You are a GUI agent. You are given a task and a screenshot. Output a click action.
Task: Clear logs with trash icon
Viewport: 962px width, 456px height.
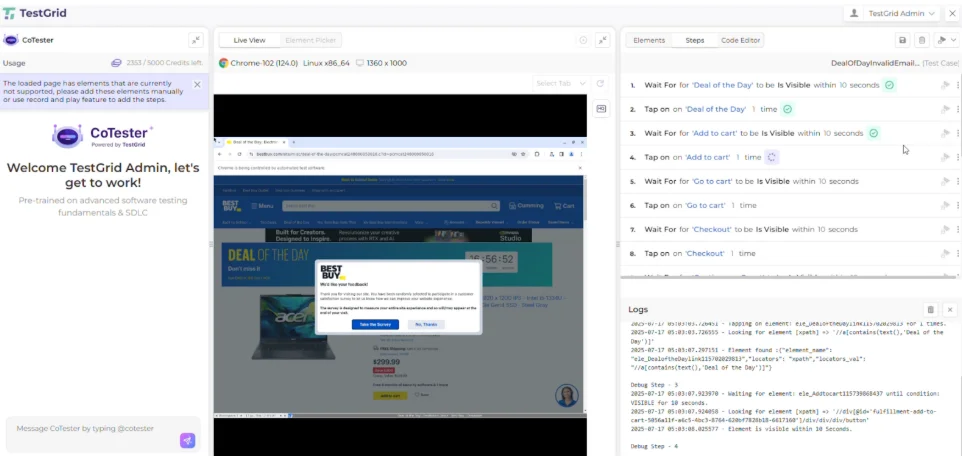930,310
